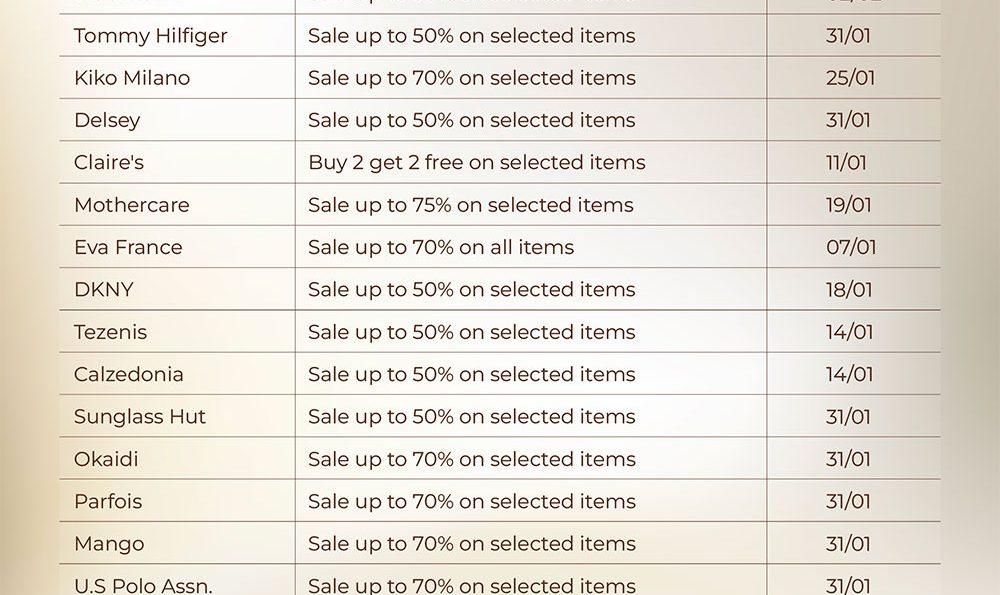This screenshot has width=1000, height=595.
Task: Click the Mango brand name
Action: (109, 544)
